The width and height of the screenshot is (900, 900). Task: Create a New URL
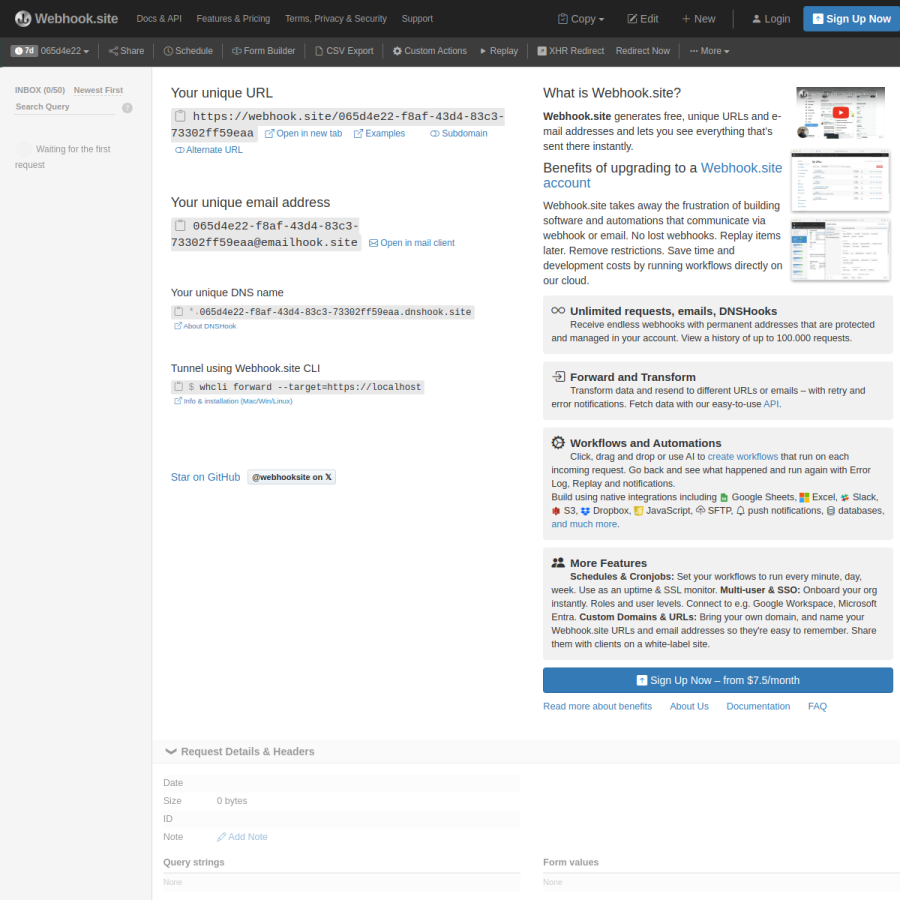699,19
